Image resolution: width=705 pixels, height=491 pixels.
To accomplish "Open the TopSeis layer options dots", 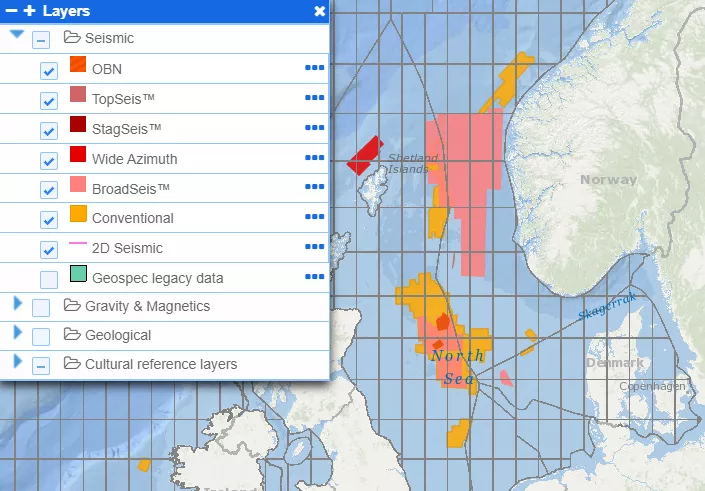I will pyautogui.click(x=314, y=98).
